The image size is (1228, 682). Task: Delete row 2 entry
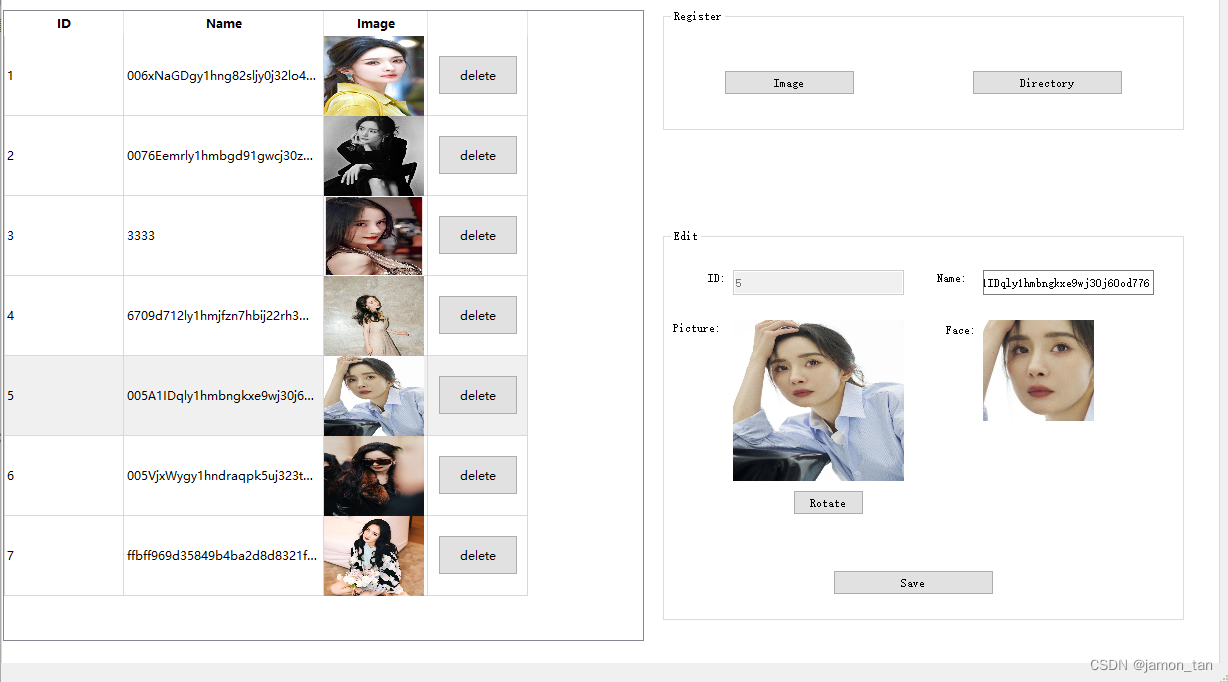pyautogui.click(x=478, y=155)
